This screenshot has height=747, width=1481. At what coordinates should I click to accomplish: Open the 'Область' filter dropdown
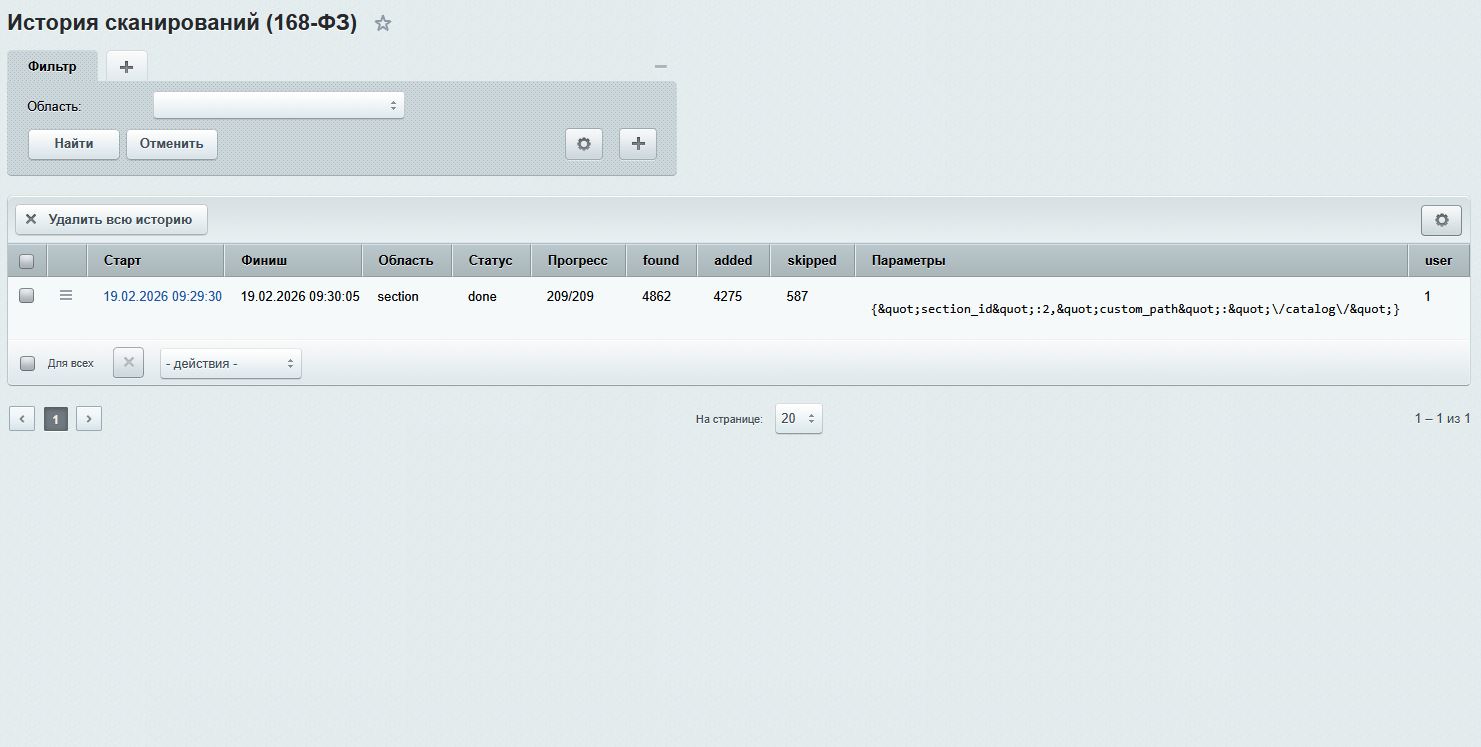tap(278, 105)
